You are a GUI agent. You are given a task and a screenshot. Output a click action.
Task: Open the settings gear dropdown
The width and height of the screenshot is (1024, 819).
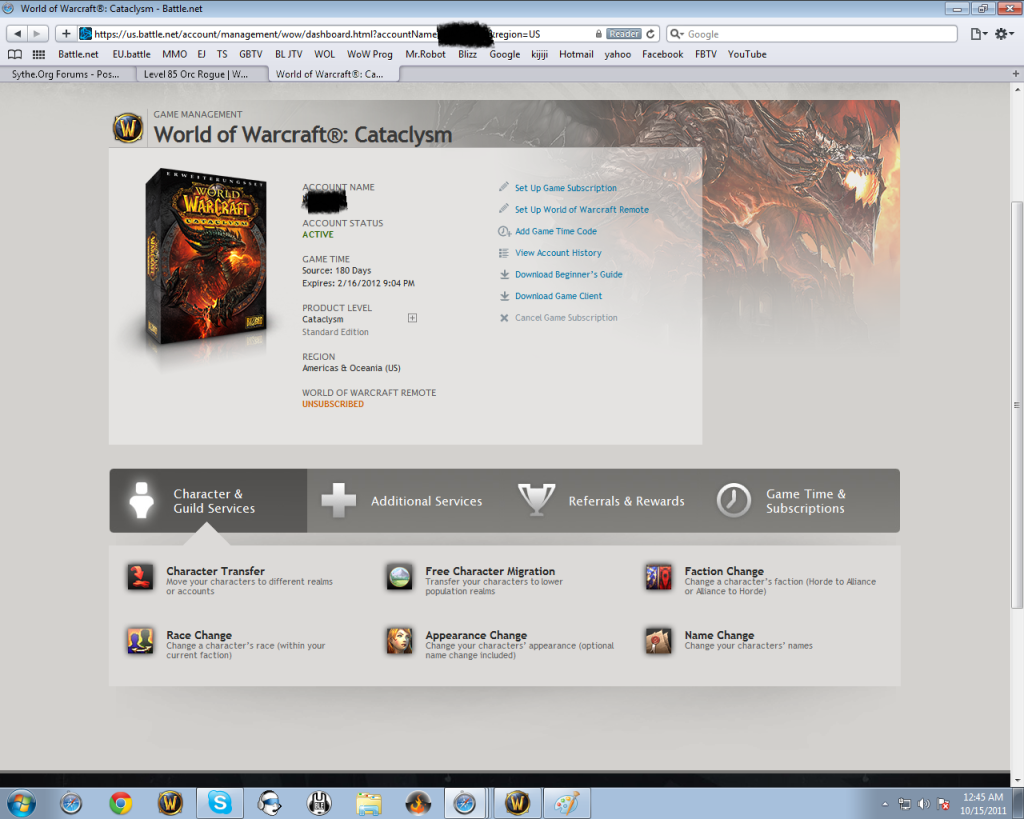(1004, 34)
